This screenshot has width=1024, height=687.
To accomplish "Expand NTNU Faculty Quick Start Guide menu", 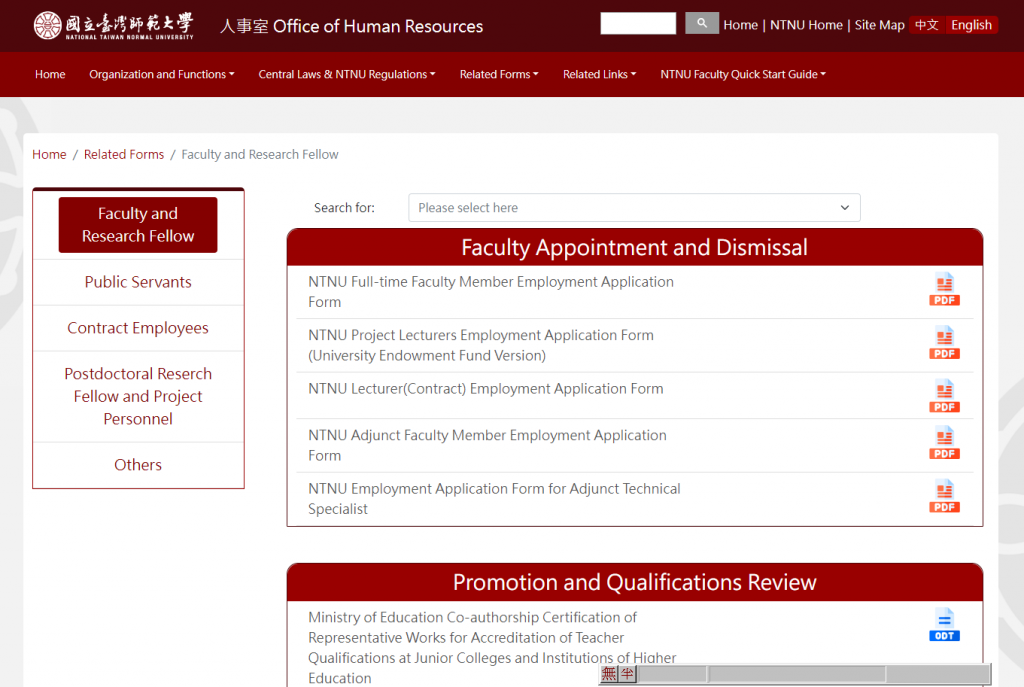I will pyautogui.click(x=743, y=74).
